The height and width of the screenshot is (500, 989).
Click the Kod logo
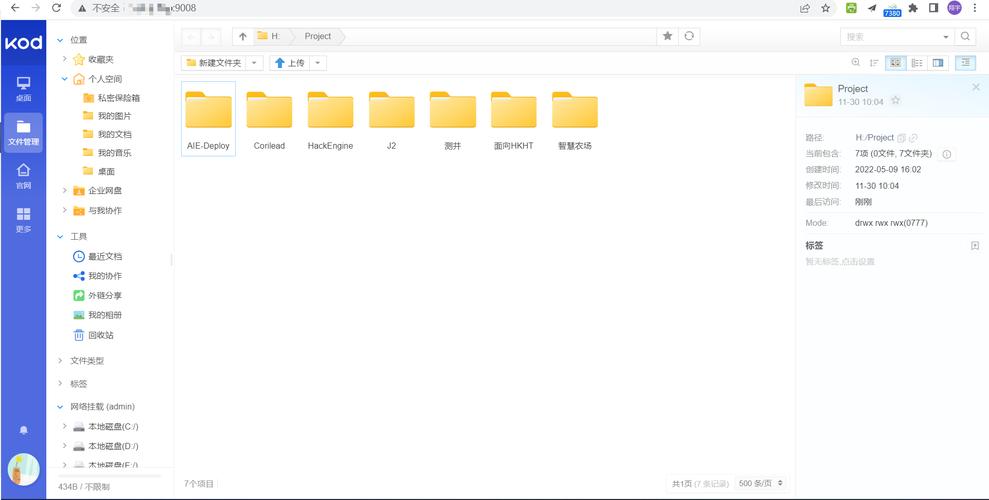tap(23, 43)
